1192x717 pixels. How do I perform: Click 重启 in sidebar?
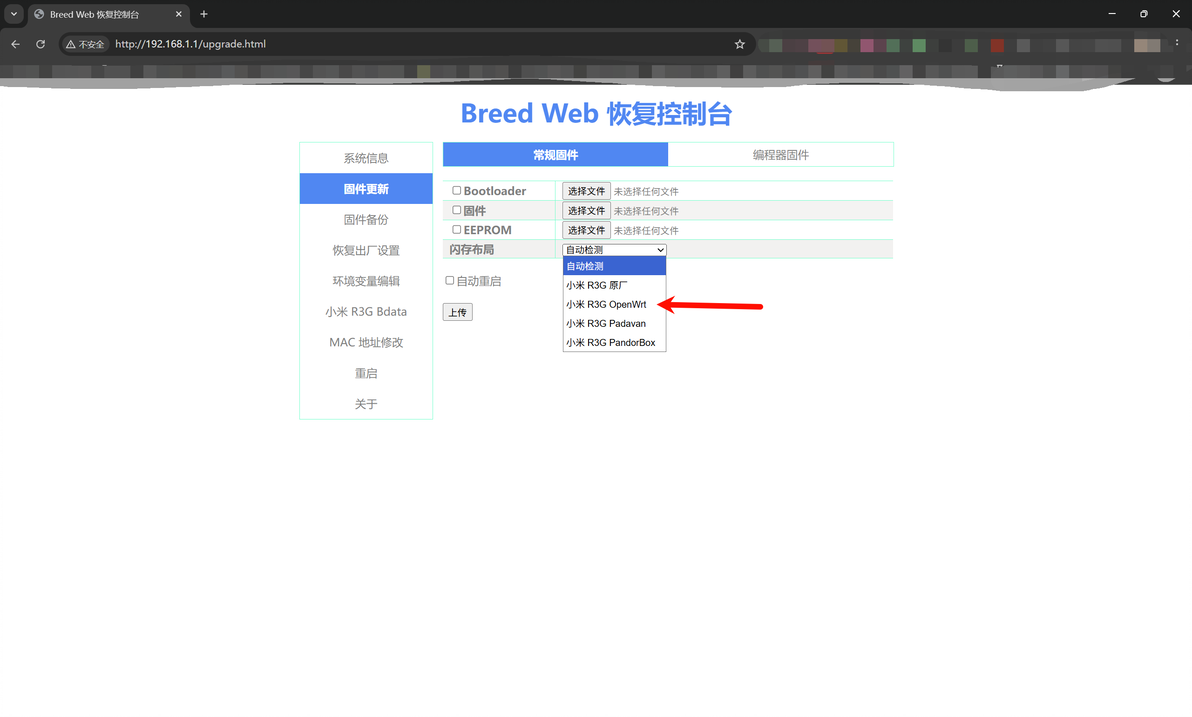[x=366, y=373]
